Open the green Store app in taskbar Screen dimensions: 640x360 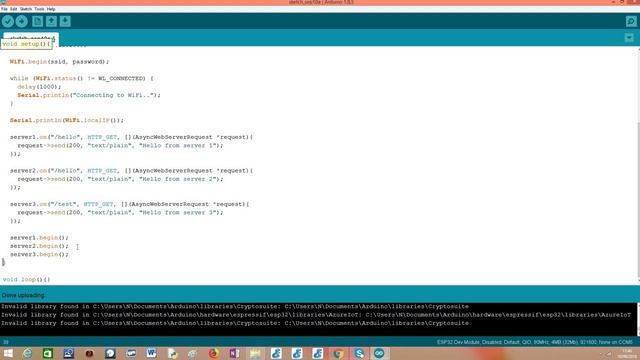(x=48, y=353)
